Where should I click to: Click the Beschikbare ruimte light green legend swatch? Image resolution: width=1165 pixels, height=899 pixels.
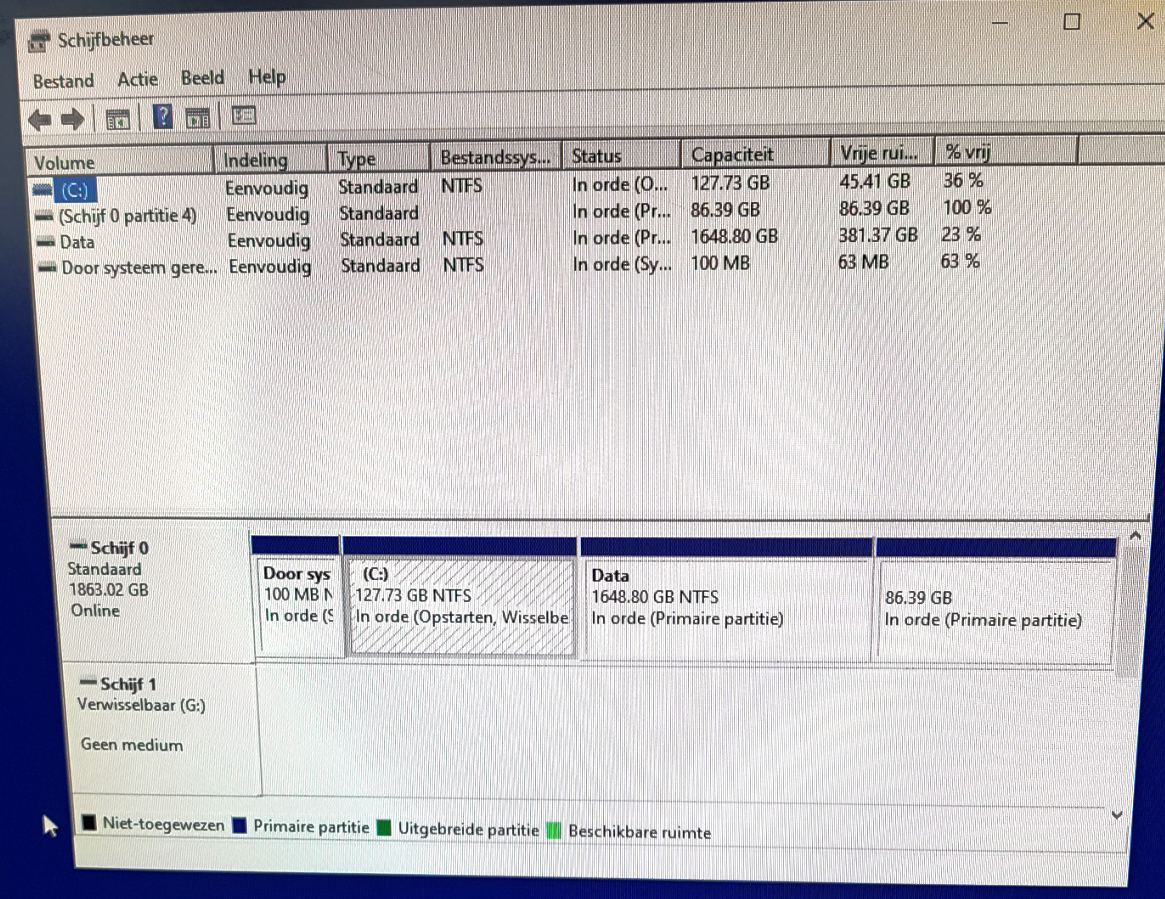point(554,830)
